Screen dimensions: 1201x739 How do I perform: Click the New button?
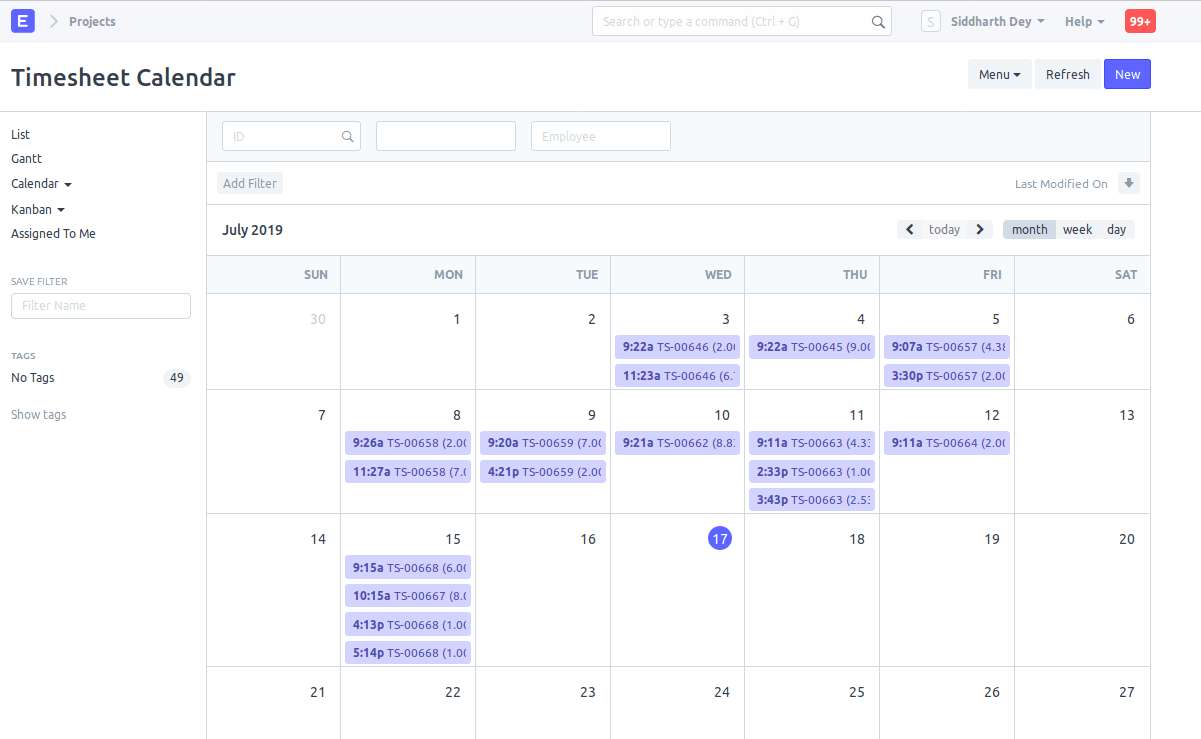pos(1127,75)
